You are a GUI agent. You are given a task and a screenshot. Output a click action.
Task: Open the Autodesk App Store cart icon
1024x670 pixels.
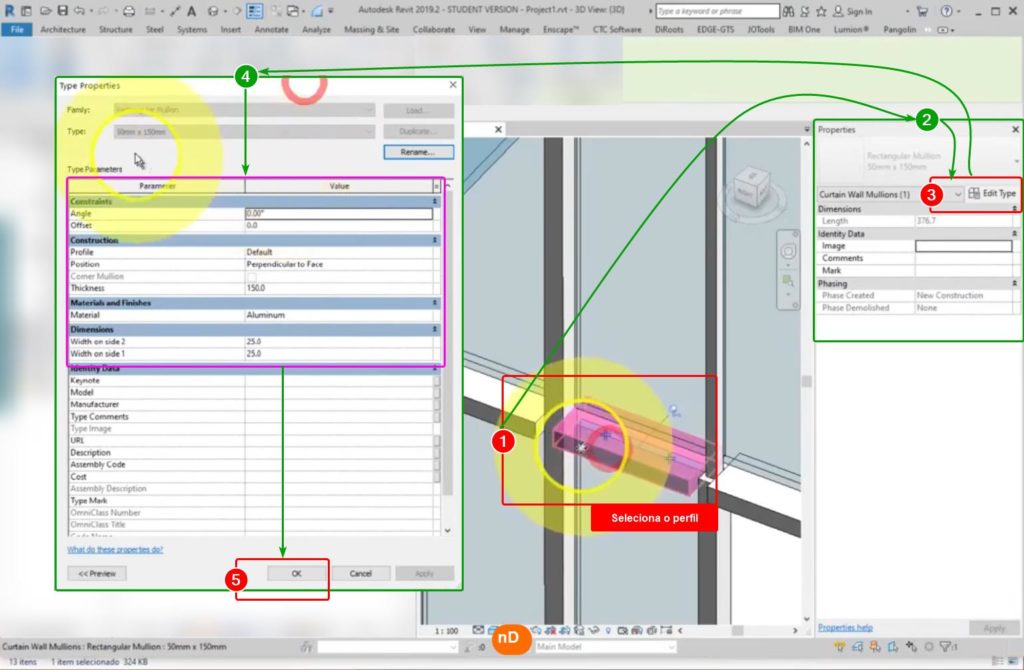[x=919, y=11]
